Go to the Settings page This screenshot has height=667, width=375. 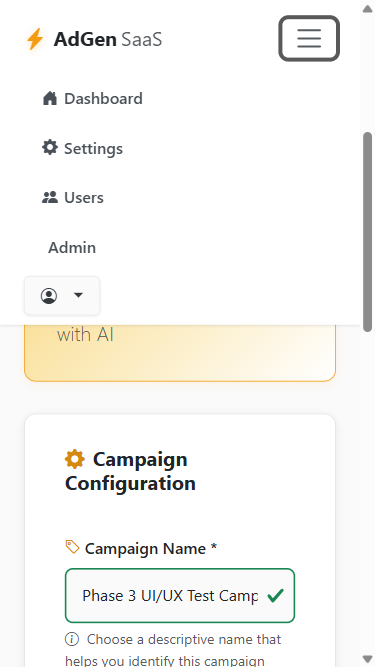pyautogui.click(x=82, y=148)
